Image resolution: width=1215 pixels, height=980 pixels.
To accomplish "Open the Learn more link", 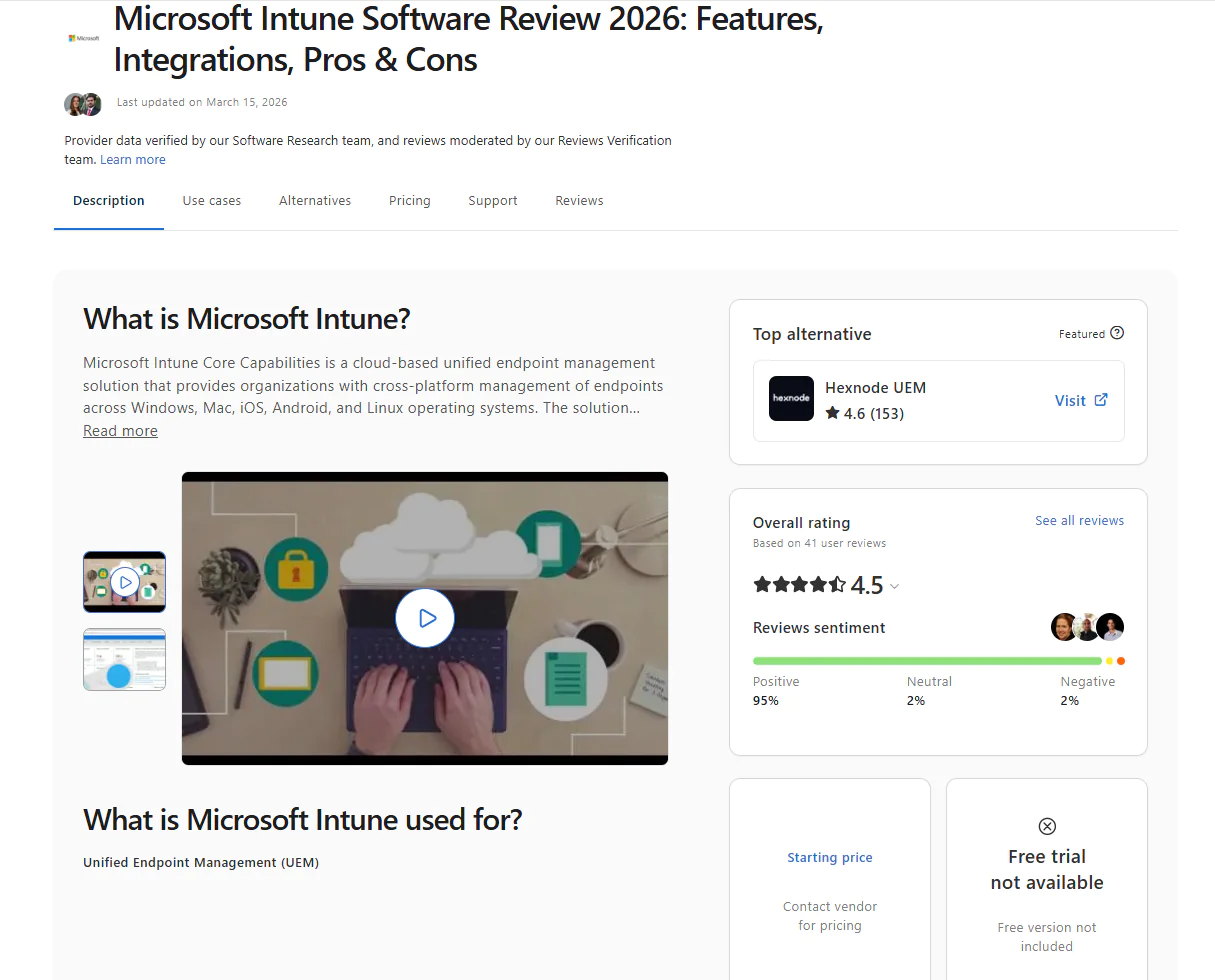I will click(133, 160).
